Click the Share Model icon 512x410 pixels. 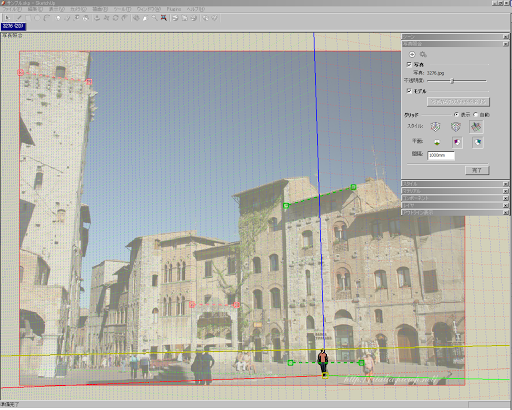coord(214,18)
